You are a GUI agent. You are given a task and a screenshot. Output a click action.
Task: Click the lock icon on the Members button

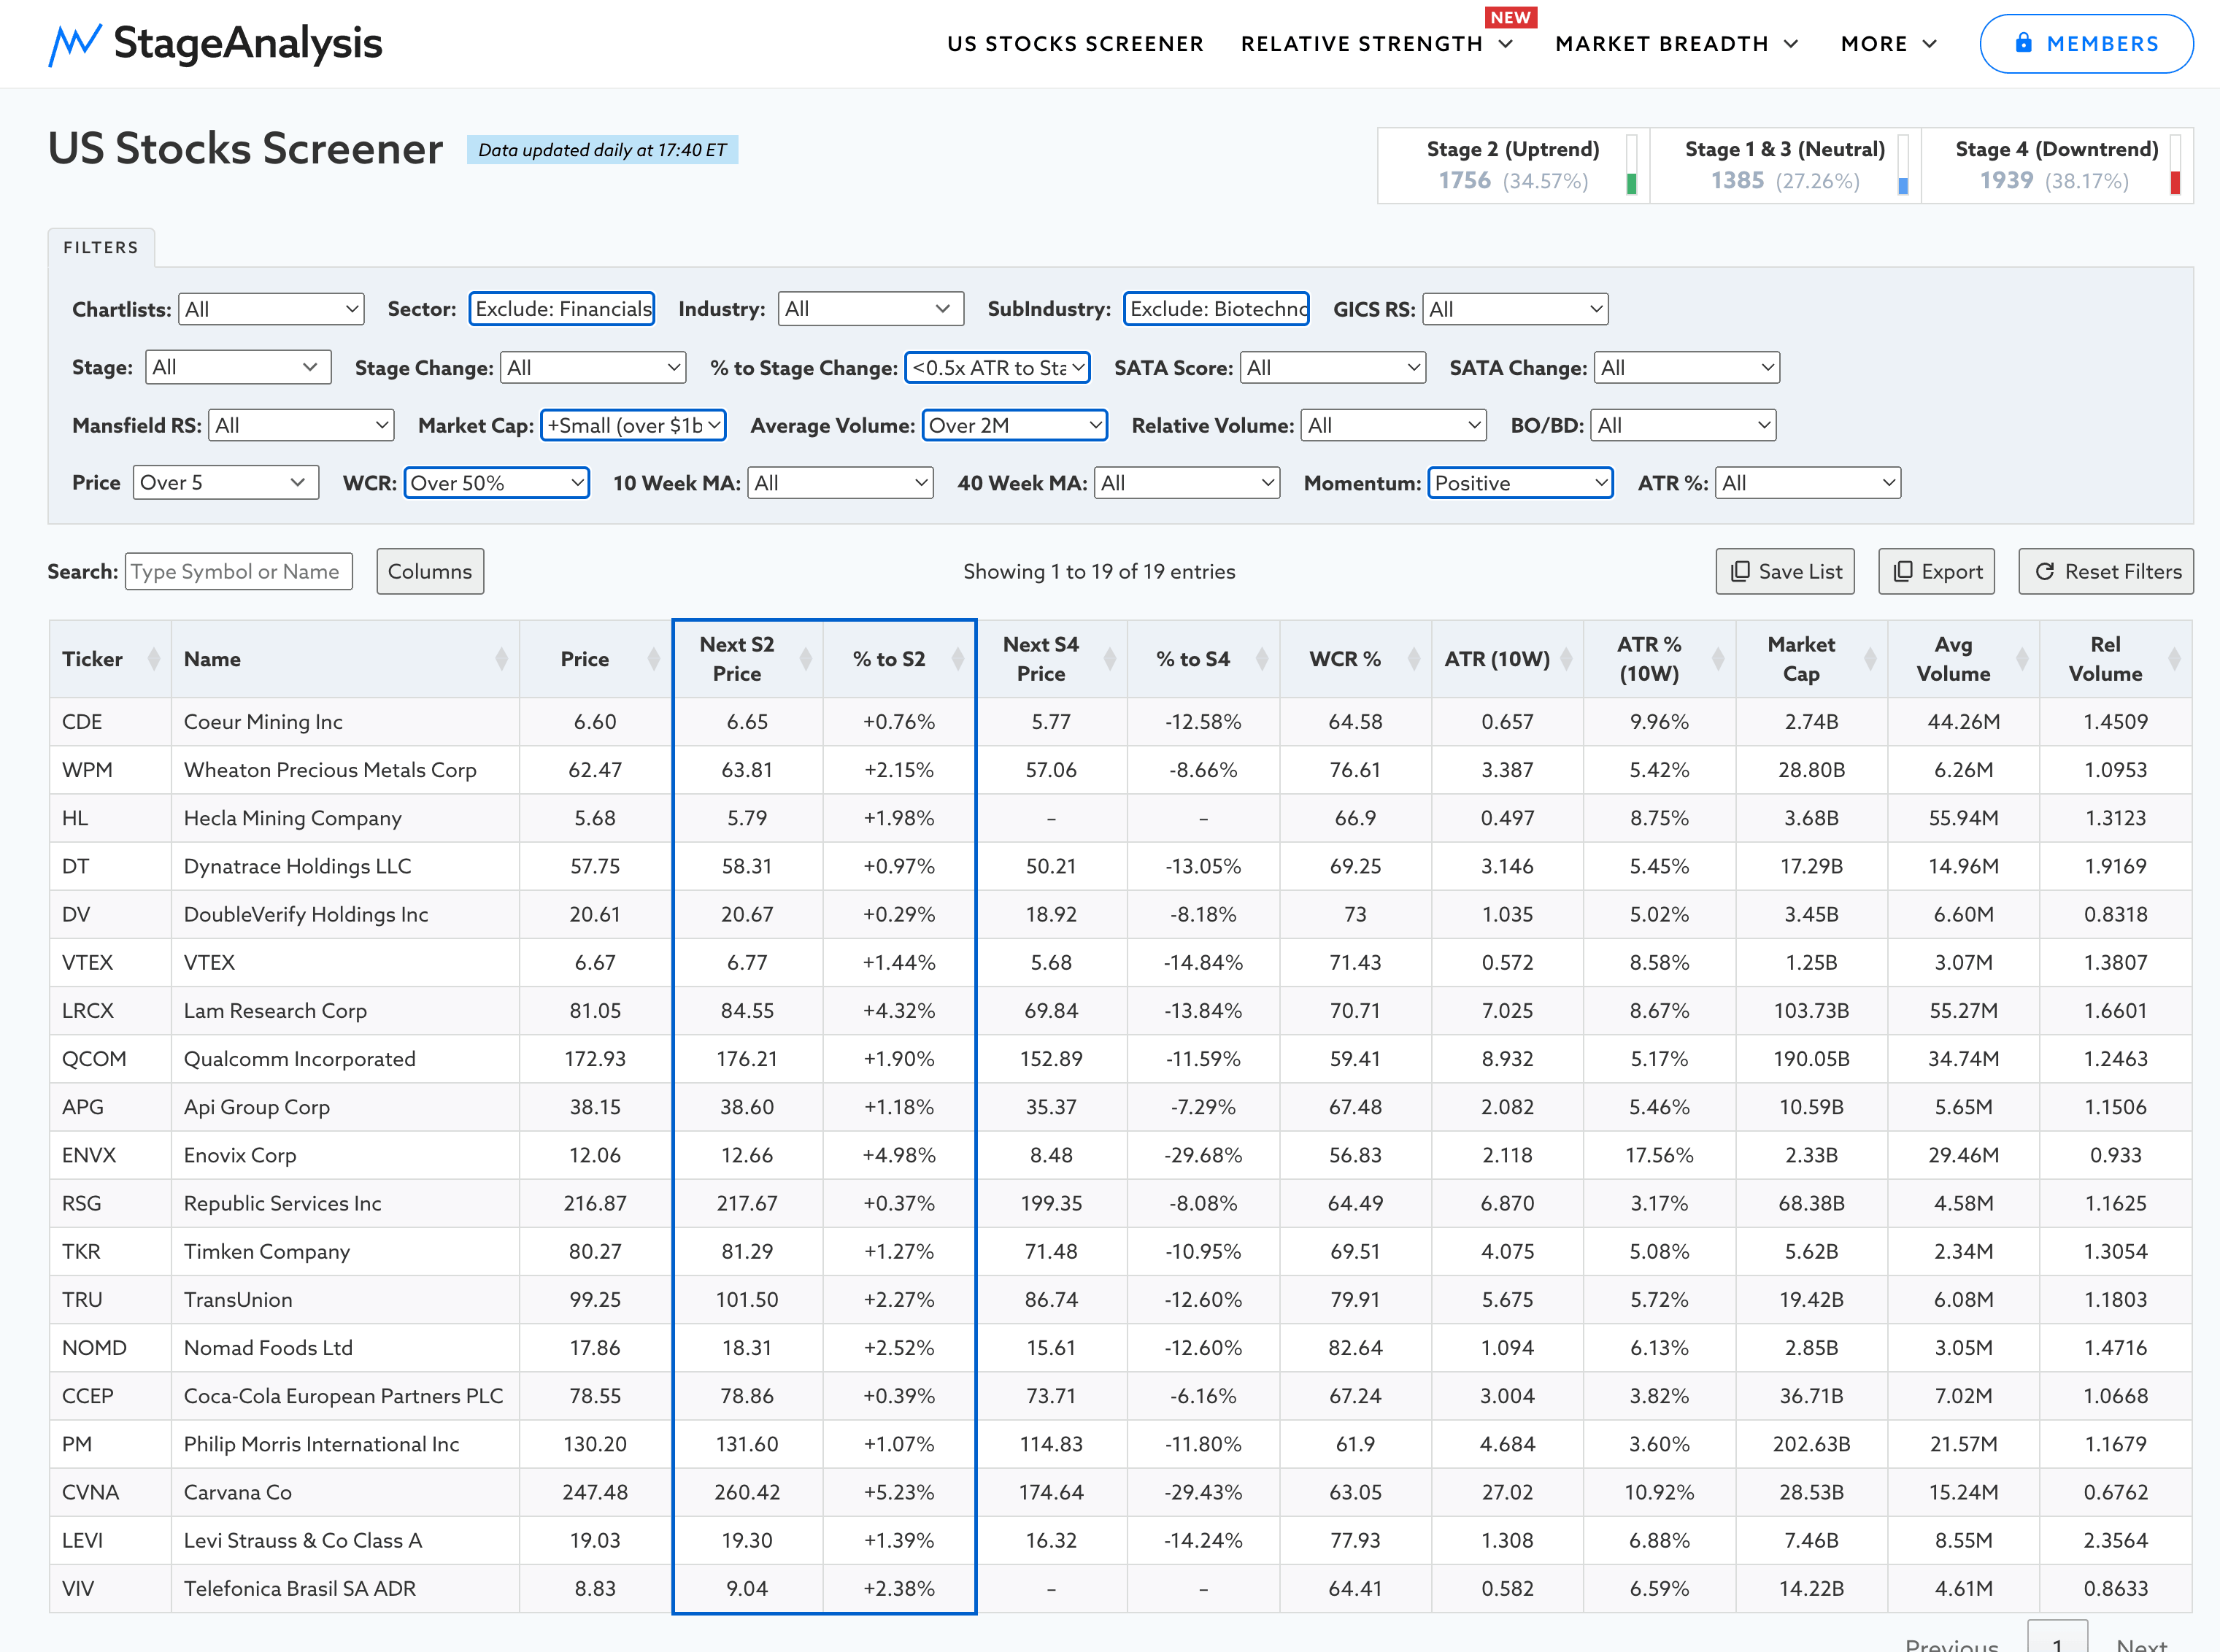click(2023, 43)
